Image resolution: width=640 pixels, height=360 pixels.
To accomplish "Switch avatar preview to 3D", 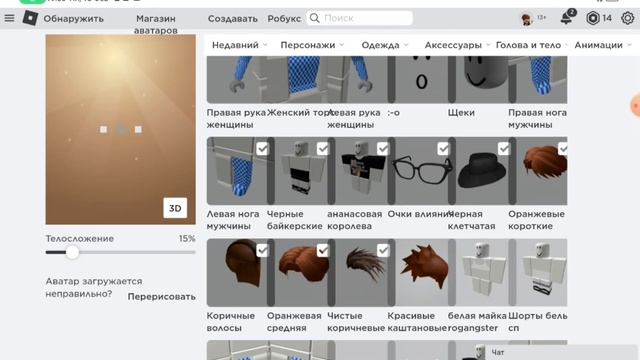I will (x=175, y=208).
